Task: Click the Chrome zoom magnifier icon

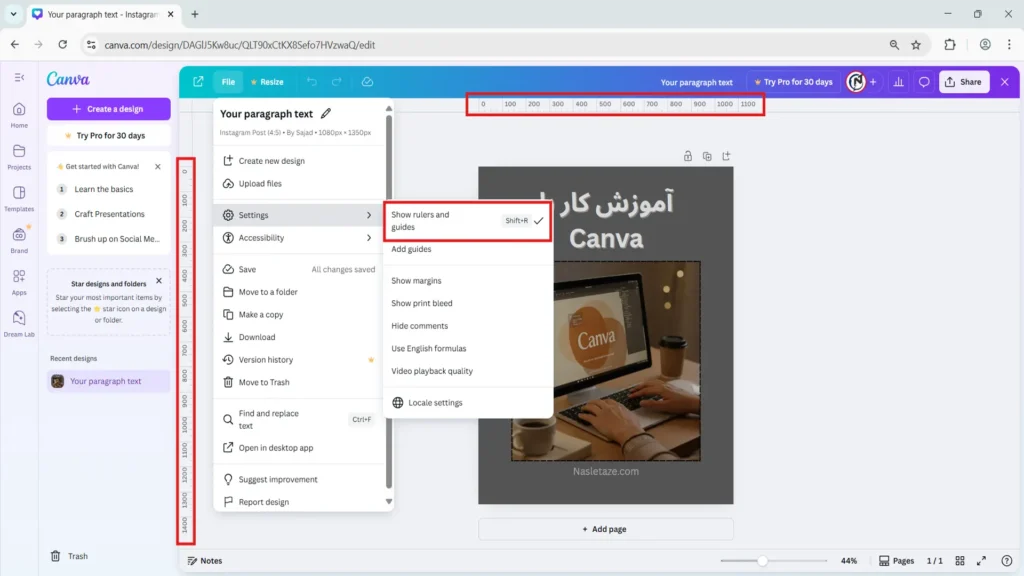Action: (894, 45)
